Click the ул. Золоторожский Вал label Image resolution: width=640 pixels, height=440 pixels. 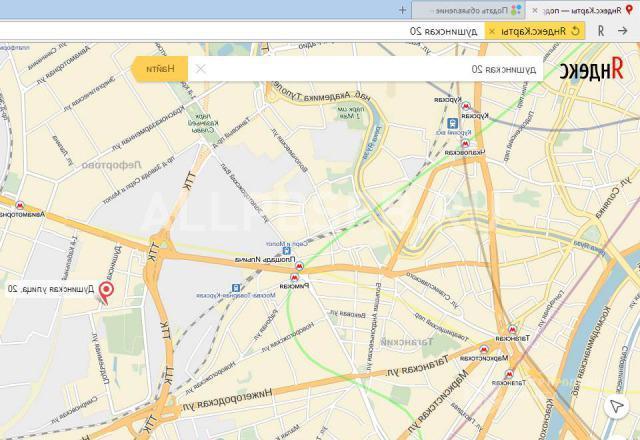point(244,193)
